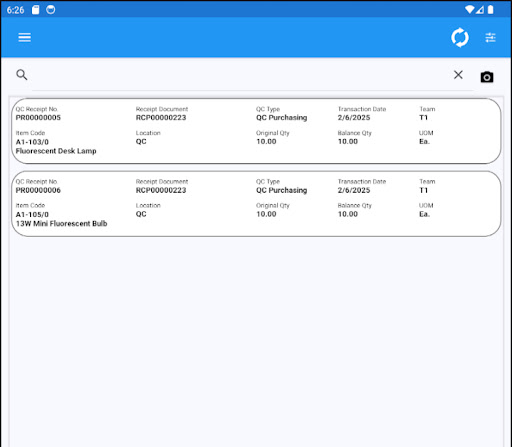
Task: Open the hamburger navigation menu
Action: pyautogui.click(x=24, y=37)
